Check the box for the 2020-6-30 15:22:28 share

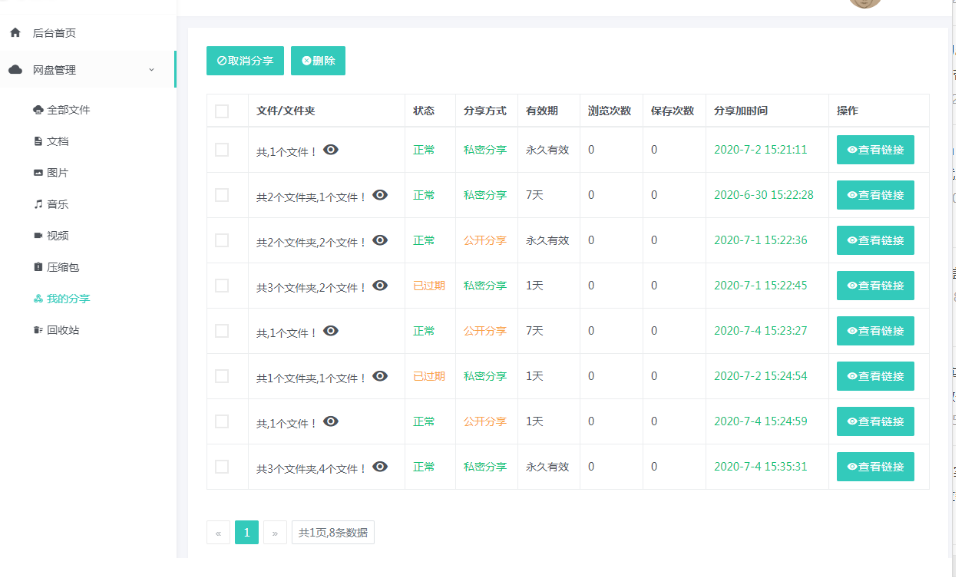(222, 195)
